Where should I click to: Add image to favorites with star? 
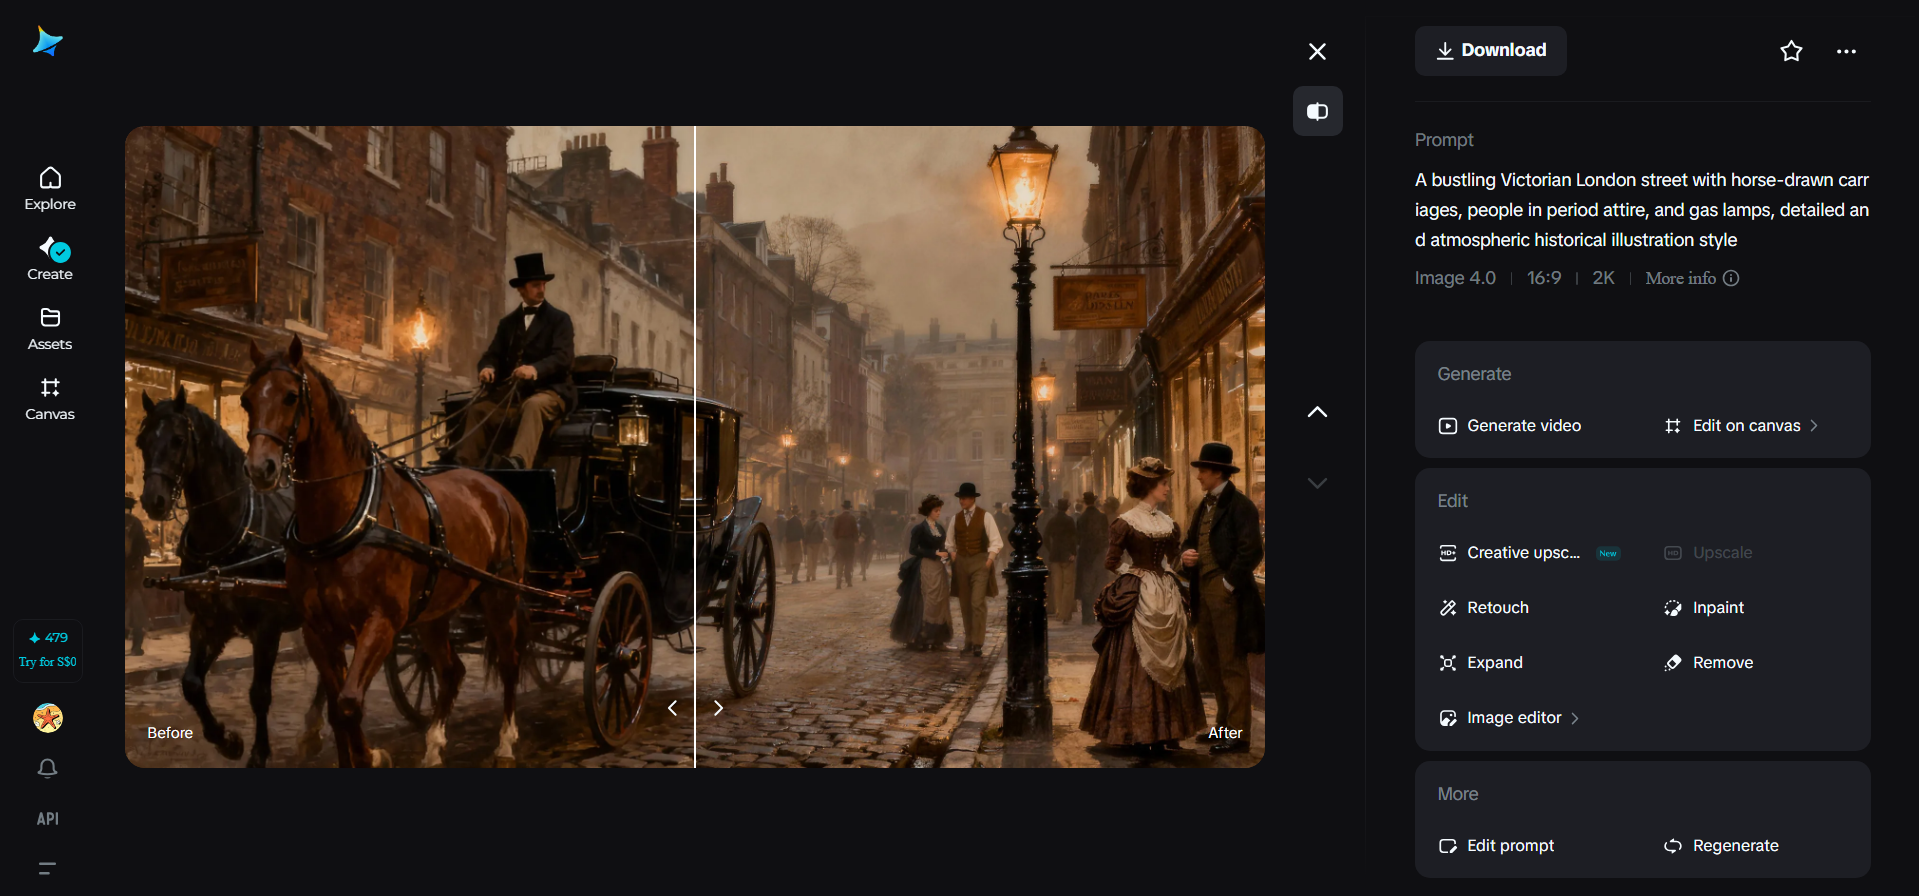coord(1791,51)
